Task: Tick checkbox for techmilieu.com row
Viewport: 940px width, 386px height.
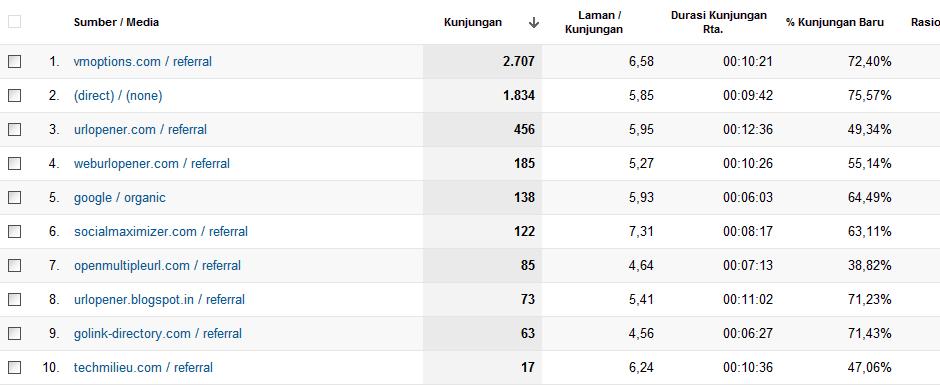Action: 14,367
